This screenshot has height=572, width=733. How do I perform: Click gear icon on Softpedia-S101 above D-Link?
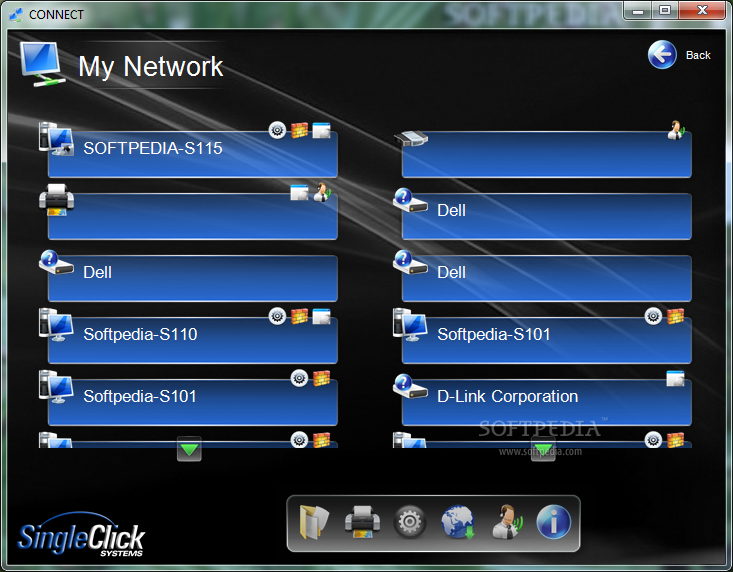[653, 316]
